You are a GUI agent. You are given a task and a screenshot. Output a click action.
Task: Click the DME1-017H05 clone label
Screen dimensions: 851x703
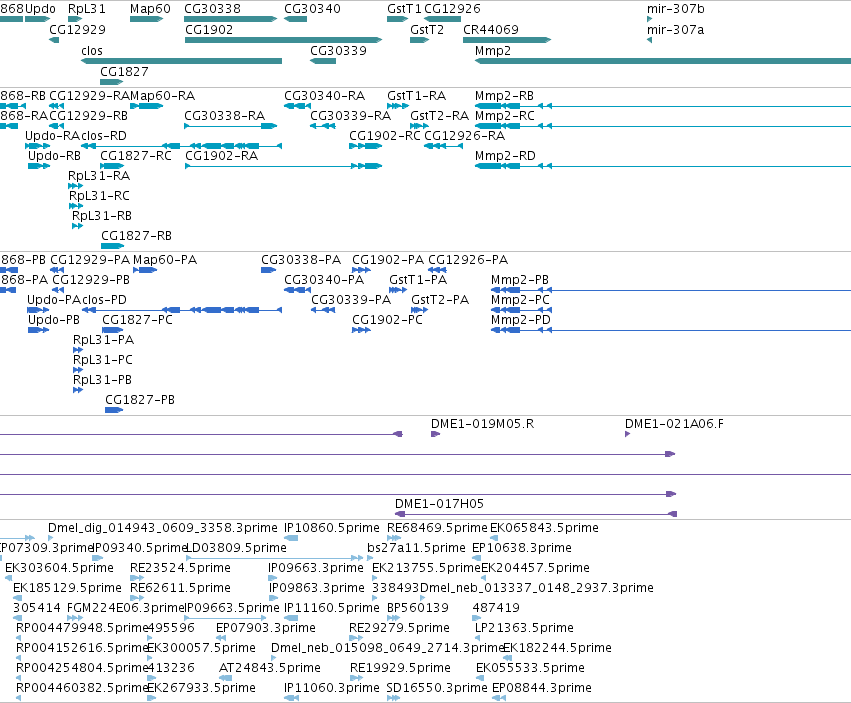point(439,504)
